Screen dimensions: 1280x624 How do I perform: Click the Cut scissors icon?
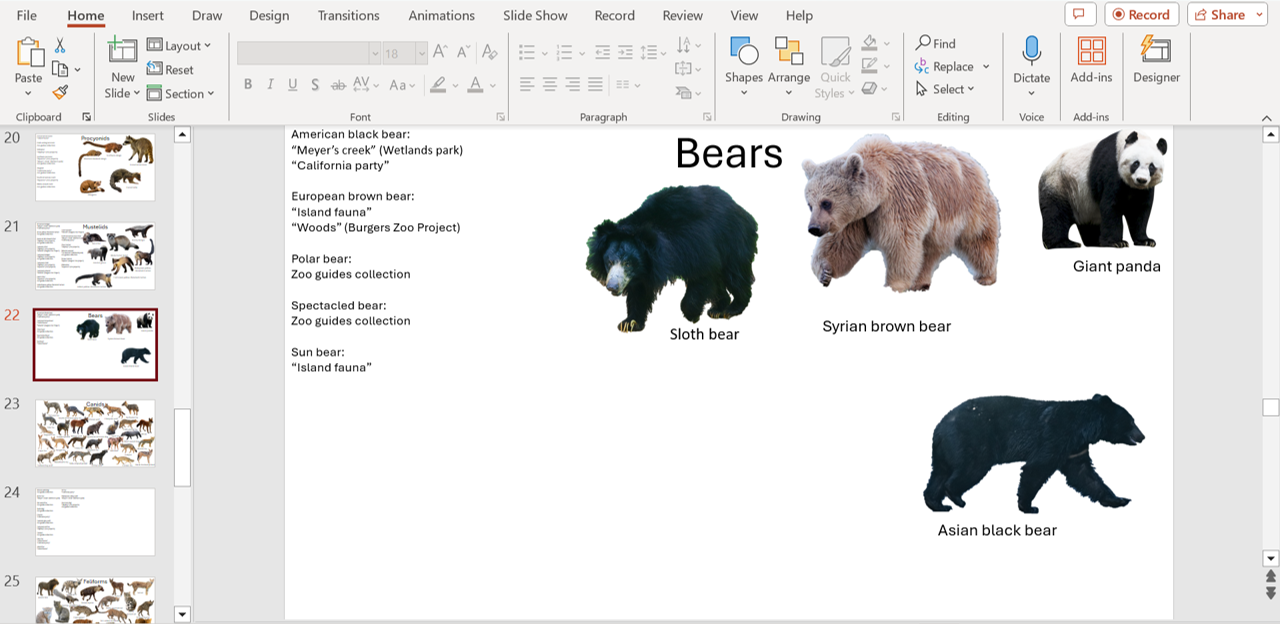pyautogui.click(x=60, y=45)
